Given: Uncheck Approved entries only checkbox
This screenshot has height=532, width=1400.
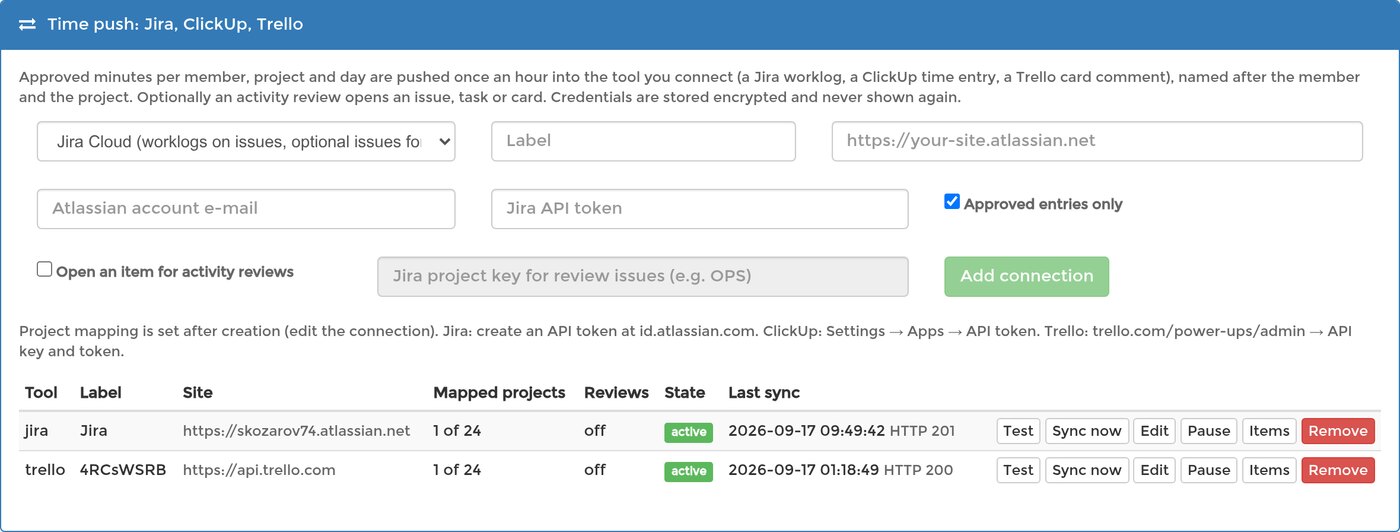Looking at the screenshot, I should pos(952,202).
